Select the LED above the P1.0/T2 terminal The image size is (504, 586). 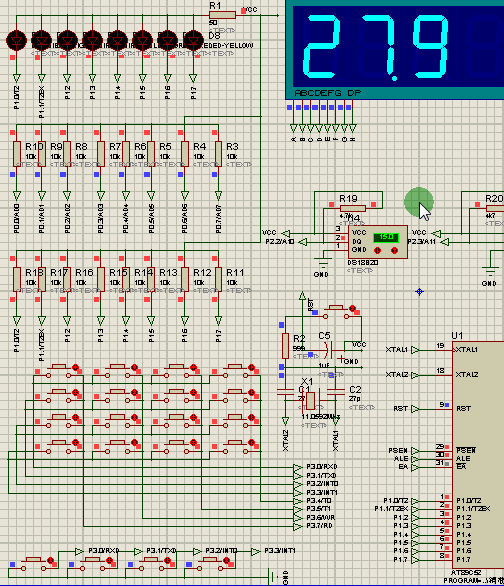pyautogui.click(x=16, y=40)
